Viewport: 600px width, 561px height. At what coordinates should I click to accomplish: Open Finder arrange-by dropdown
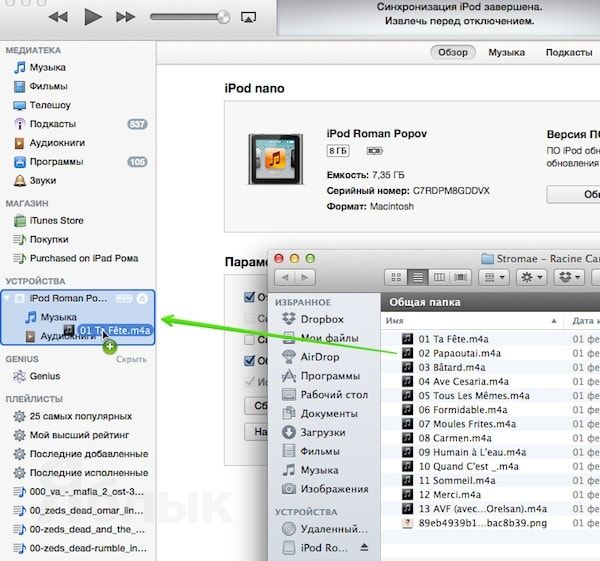pos(494,277)
